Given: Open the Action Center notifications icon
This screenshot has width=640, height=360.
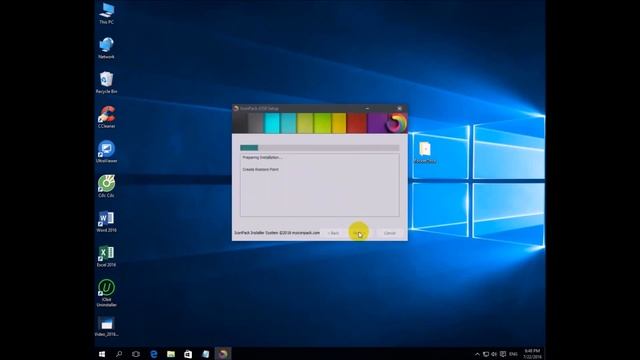Looking at the screenshot, I should pos(503,354).
